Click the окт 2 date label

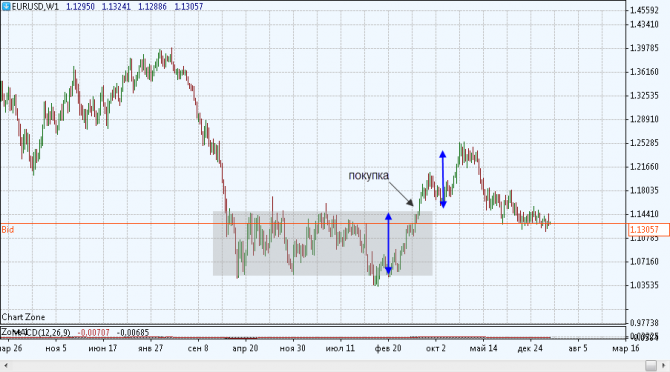point(435,349)
